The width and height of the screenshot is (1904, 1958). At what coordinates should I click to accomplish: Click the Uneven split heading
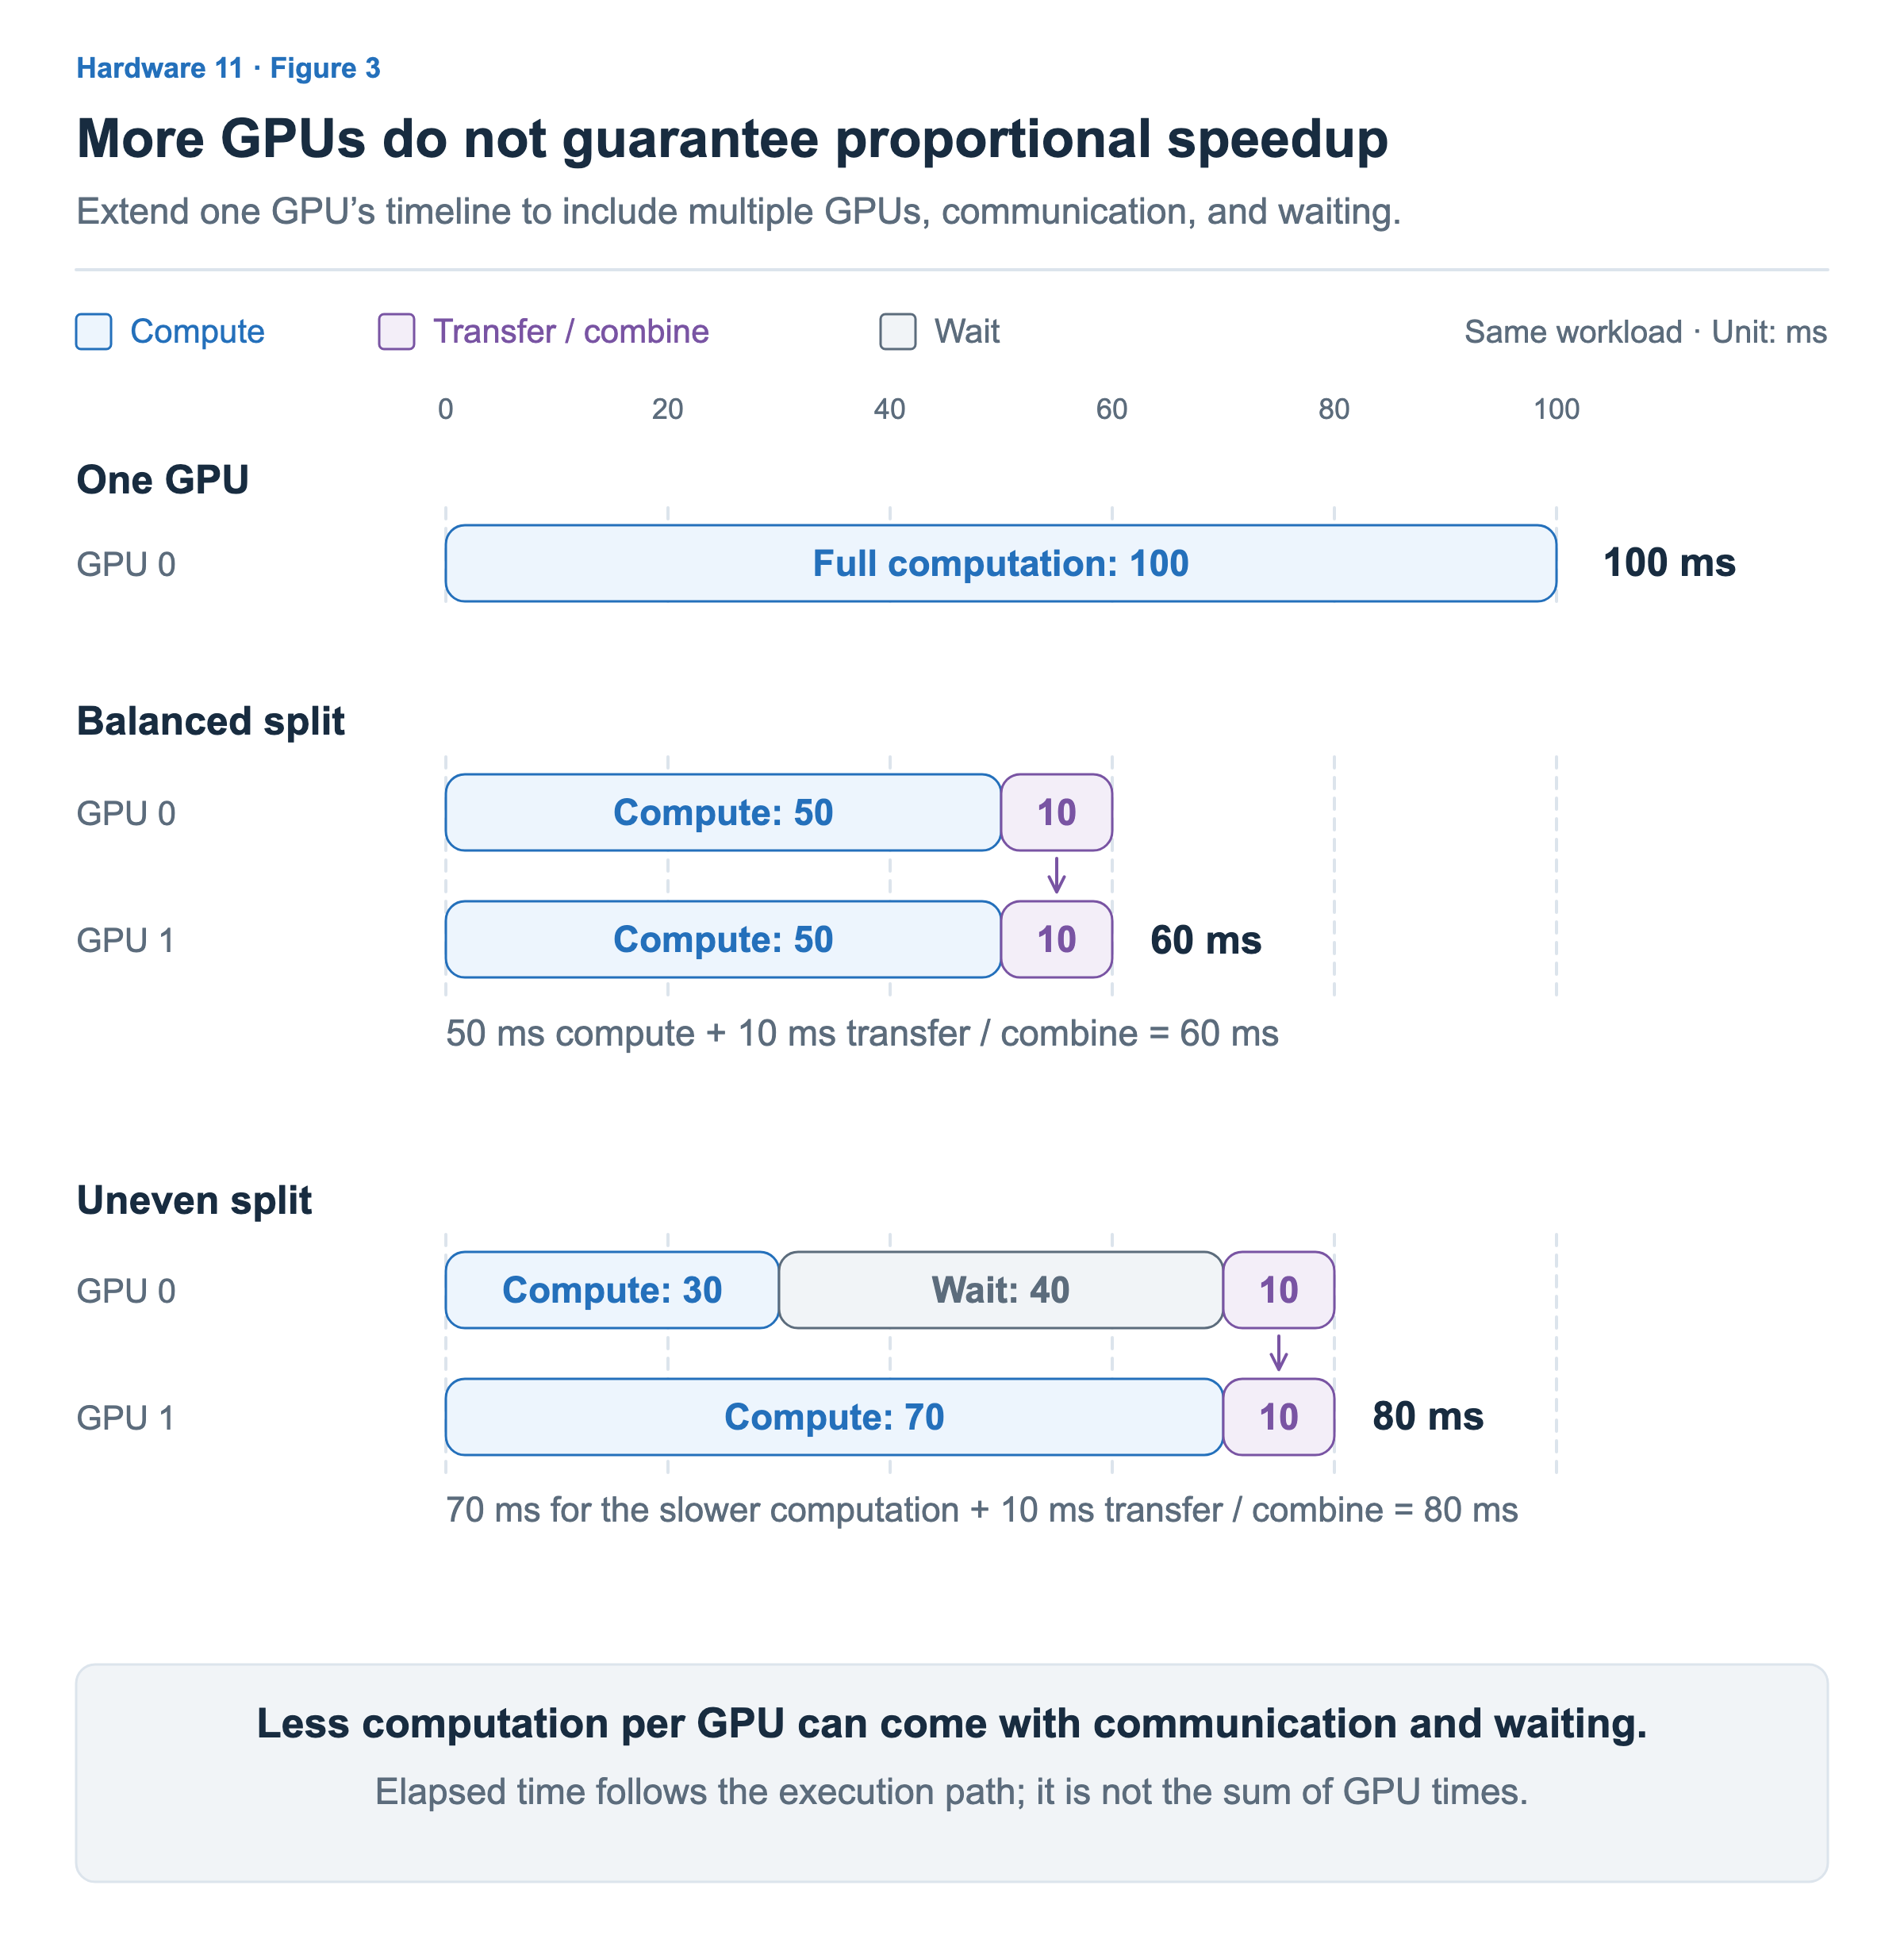194,1200
